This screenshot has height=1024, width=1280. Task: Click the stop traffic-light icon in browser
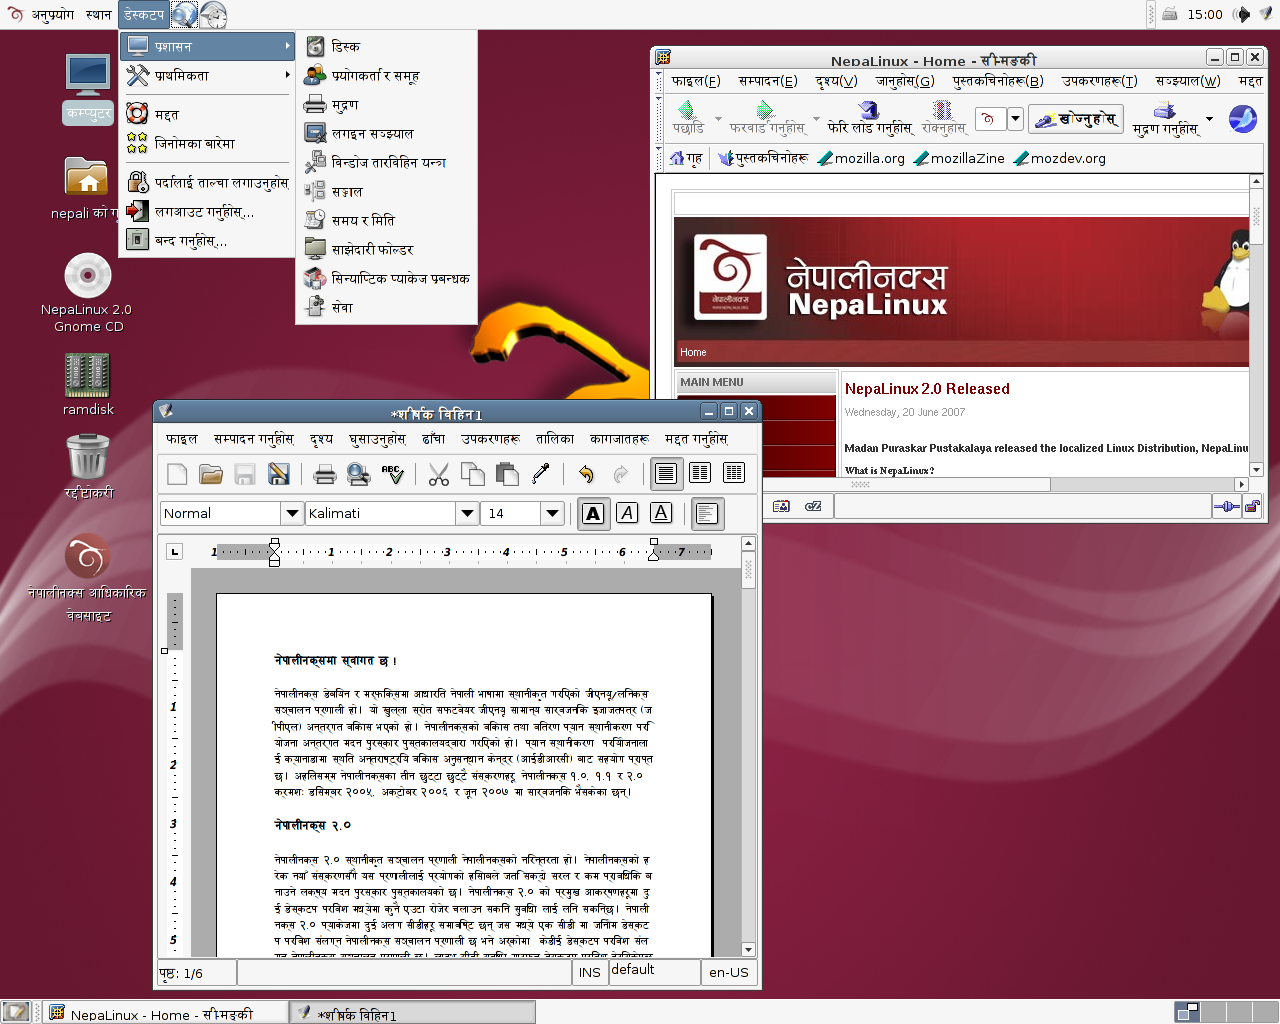tap(942, 110)
